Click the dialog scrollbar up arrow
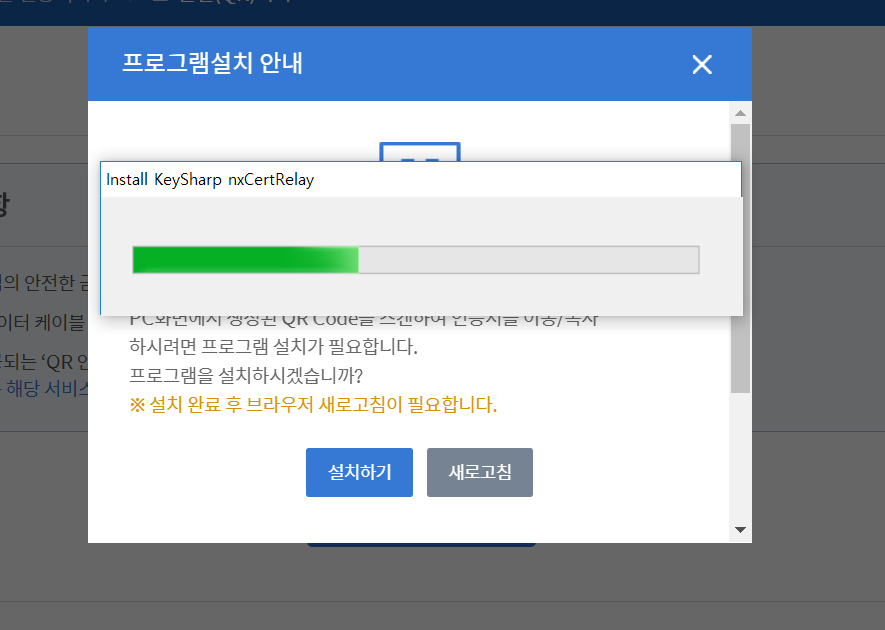 coord(741,113)
